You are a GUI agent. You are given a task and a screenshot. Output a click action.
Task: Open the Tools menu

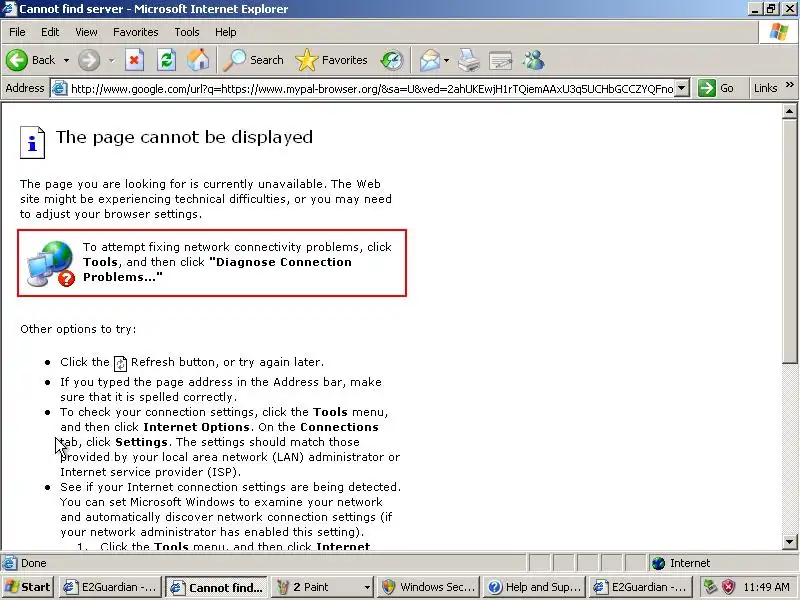coord(187,32)
